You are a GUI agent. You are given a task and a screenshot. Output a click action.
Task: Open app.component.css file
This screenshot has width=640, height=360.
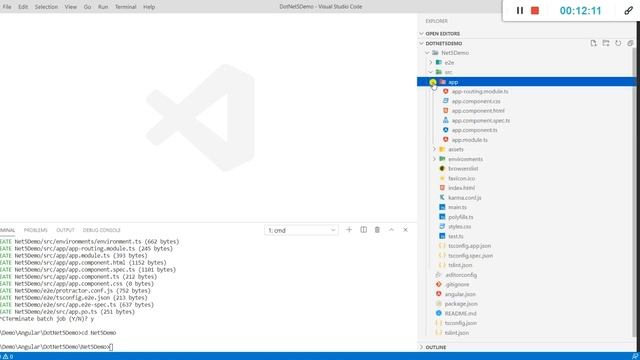click(476, 101)
